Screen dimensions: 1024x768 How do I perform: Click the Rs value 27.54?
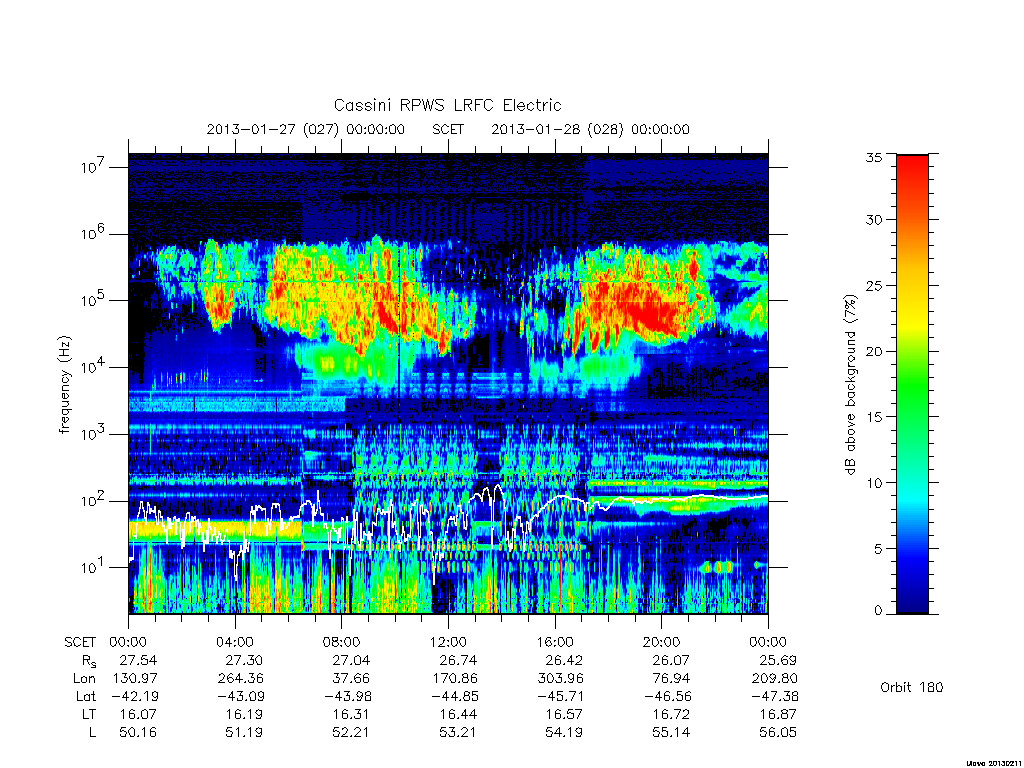pyautogui.click(x=138, y=660)
